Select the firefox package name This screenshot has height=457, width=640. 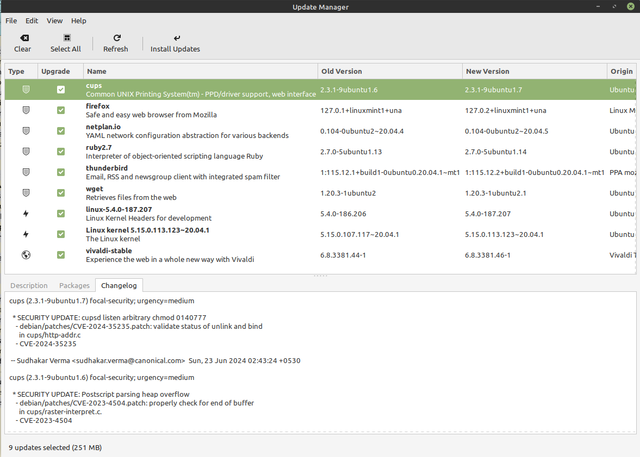98,106
